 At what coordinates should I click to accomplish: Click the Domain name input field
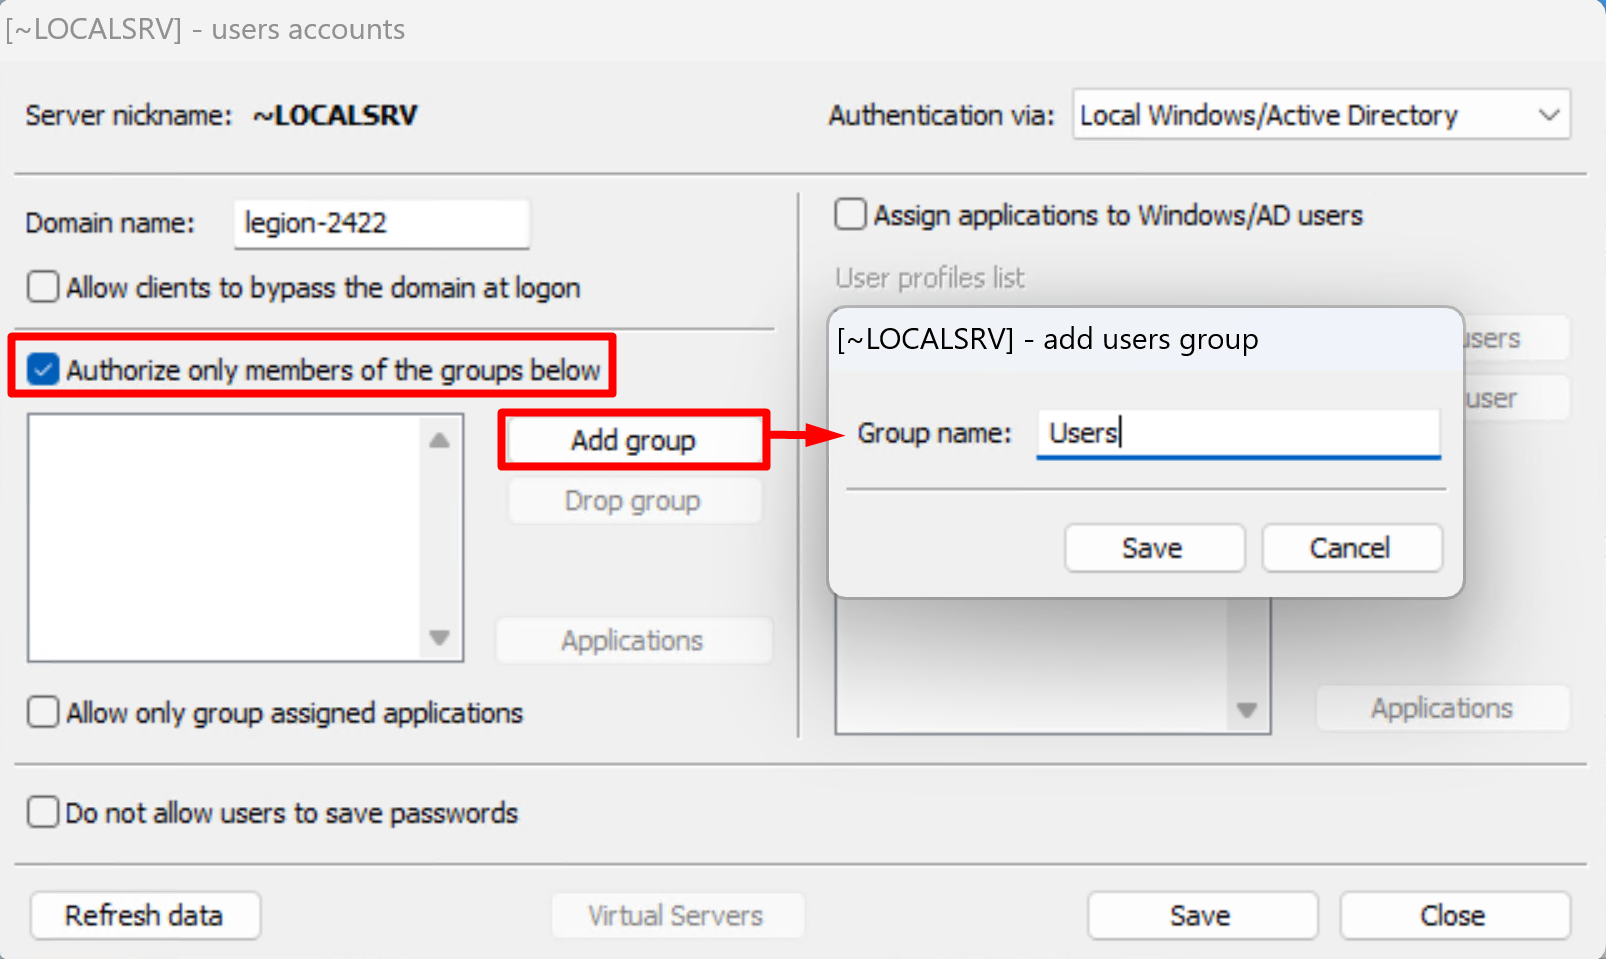point(381,223)
